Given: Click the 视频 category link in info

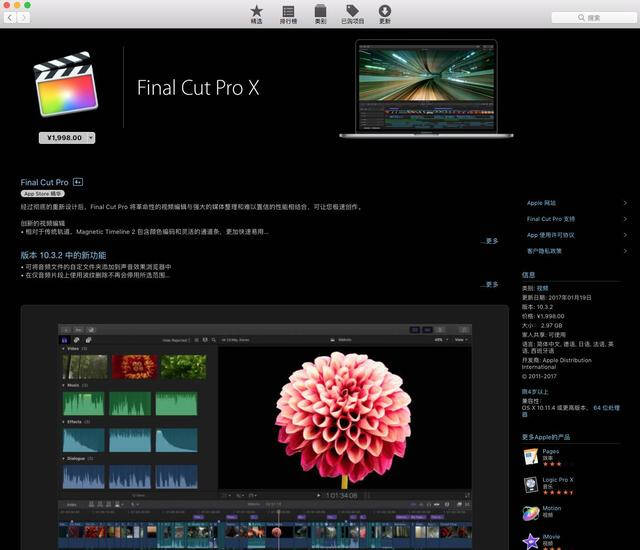Looking at the screenshot, I should pos(542,288).
